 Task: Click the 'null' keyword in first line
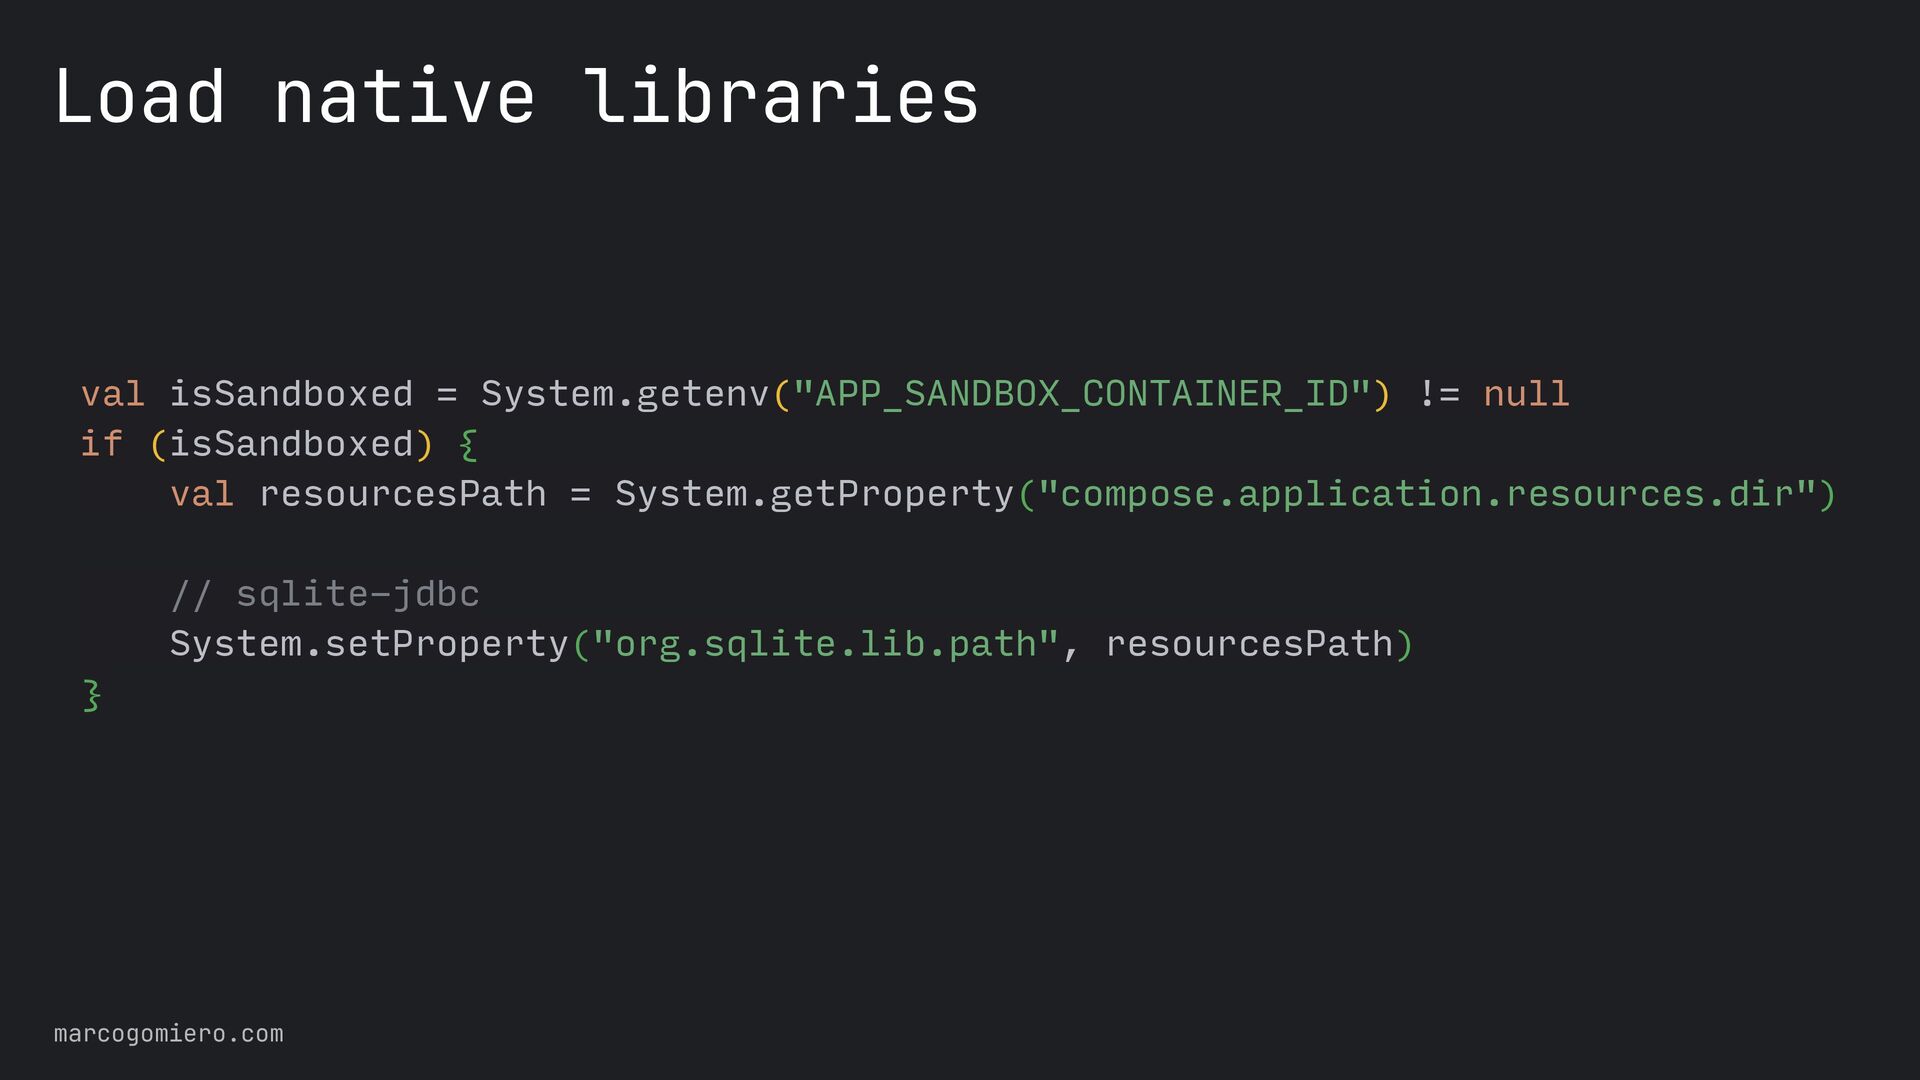(1526, 394)
